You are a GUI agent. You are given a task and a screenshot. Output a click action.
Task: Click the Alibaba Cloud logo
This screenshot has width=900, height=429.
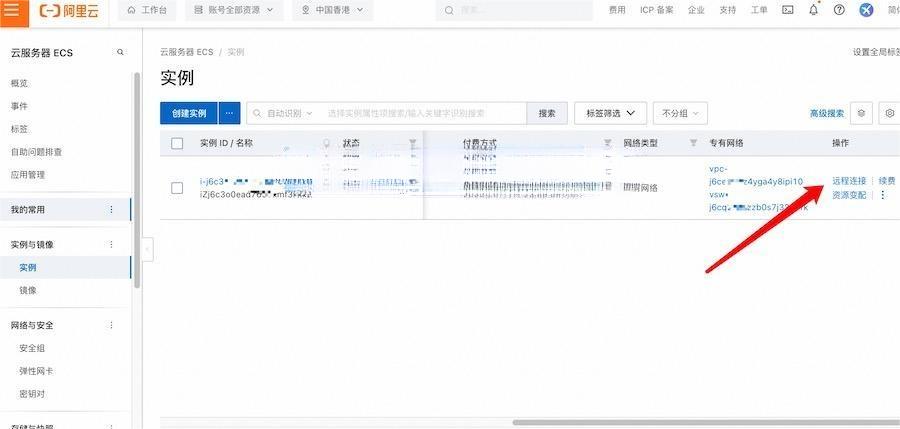click(69, 11)
